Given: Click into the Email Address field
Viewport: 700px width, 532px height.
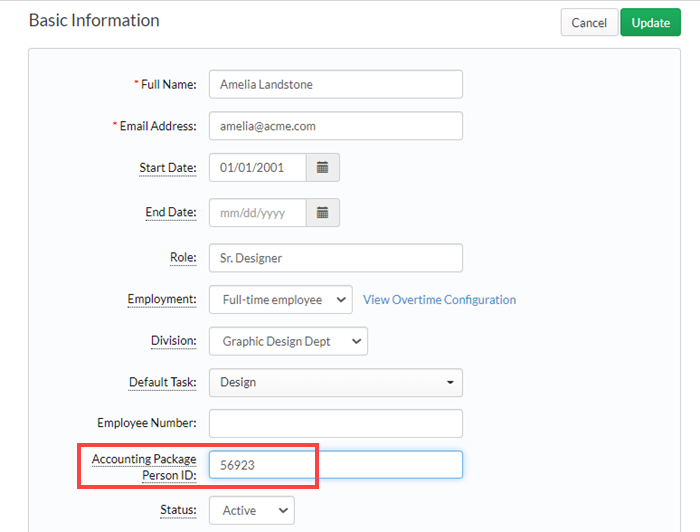Looking at the screenshot, I should coord(336,126).
